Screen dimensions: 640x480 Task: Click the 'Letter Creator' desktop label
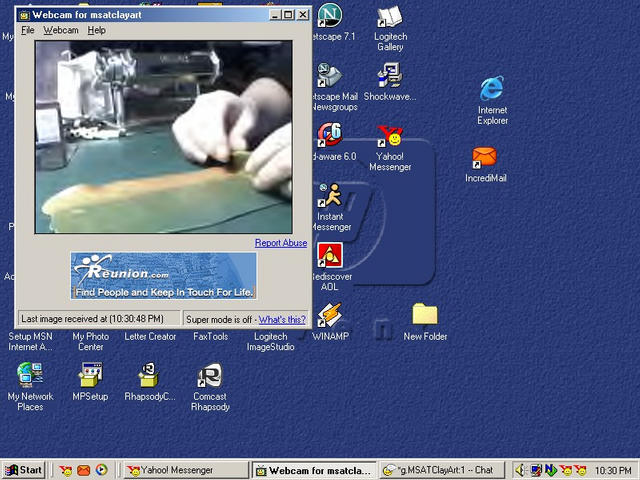click(x=150, y=337)
